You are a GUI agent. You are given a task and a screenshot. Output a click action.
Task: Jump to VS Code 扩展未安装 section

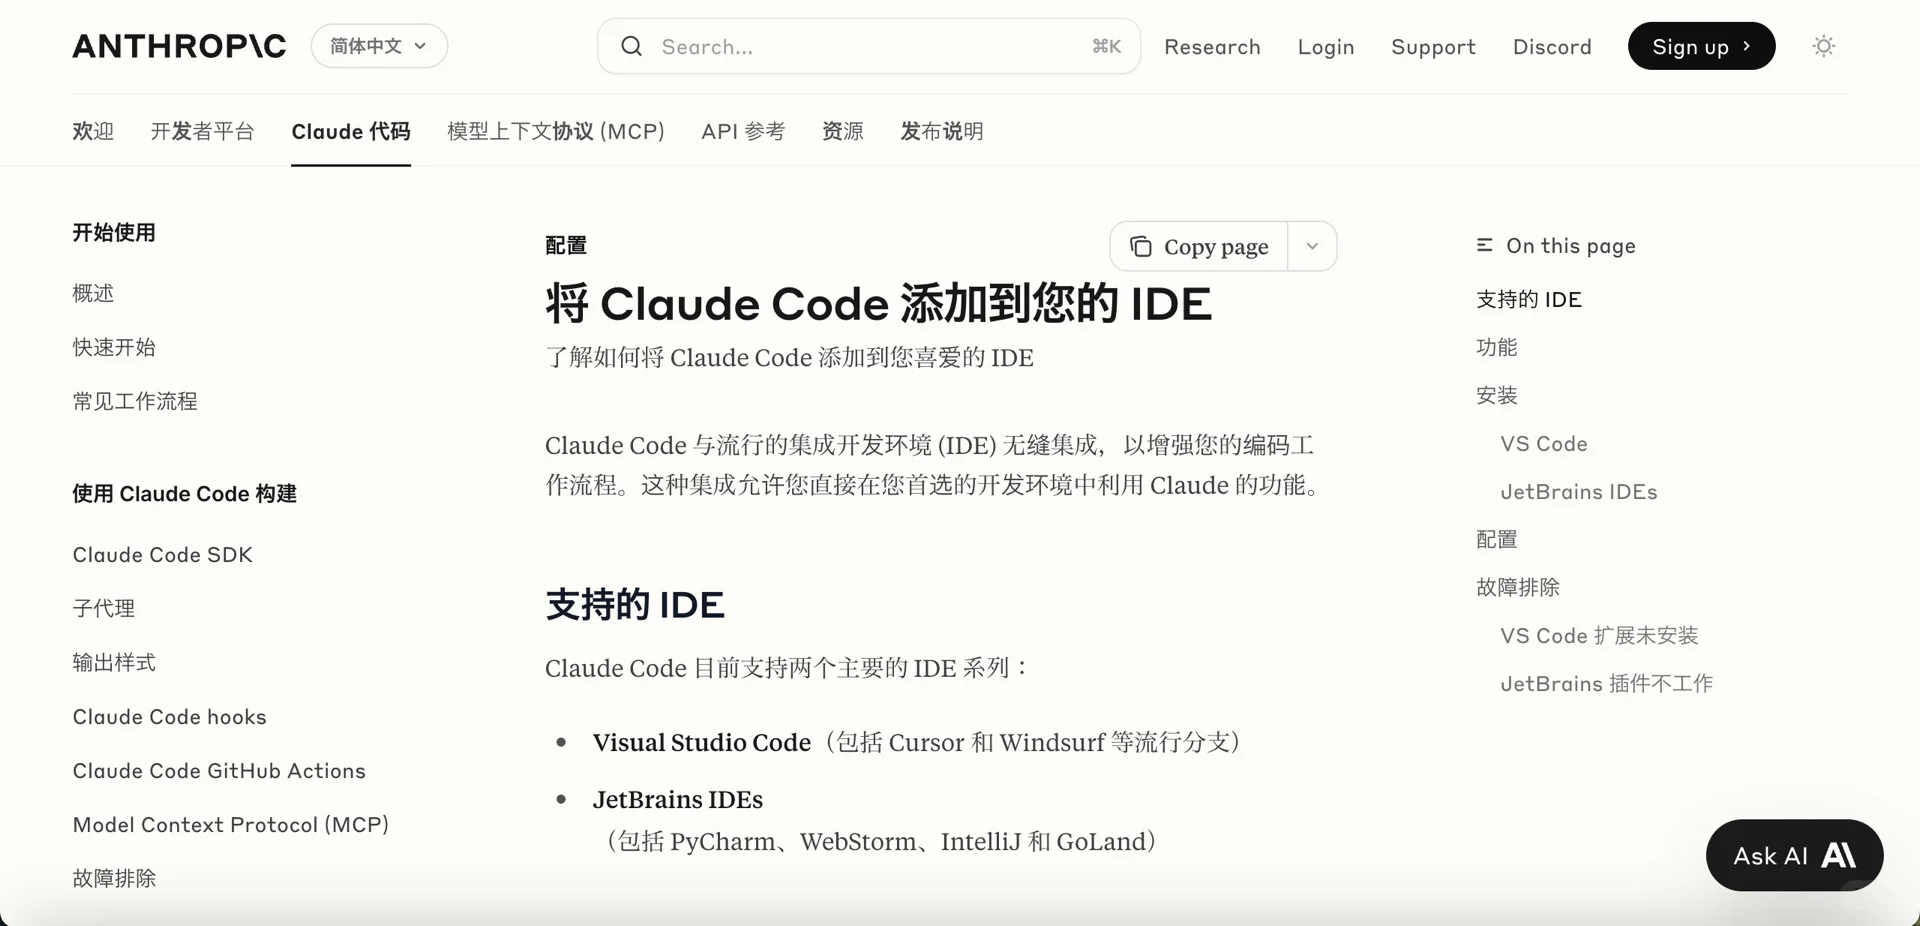[1599, 636]
